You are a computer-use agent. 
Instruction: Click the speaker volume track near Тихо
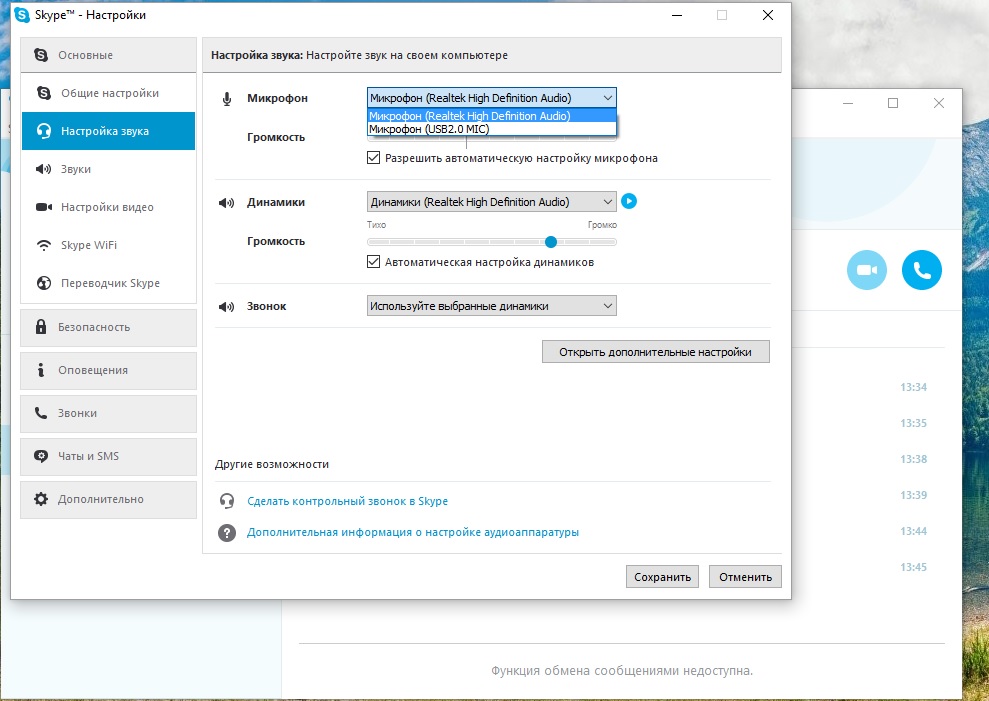(378, 242)
